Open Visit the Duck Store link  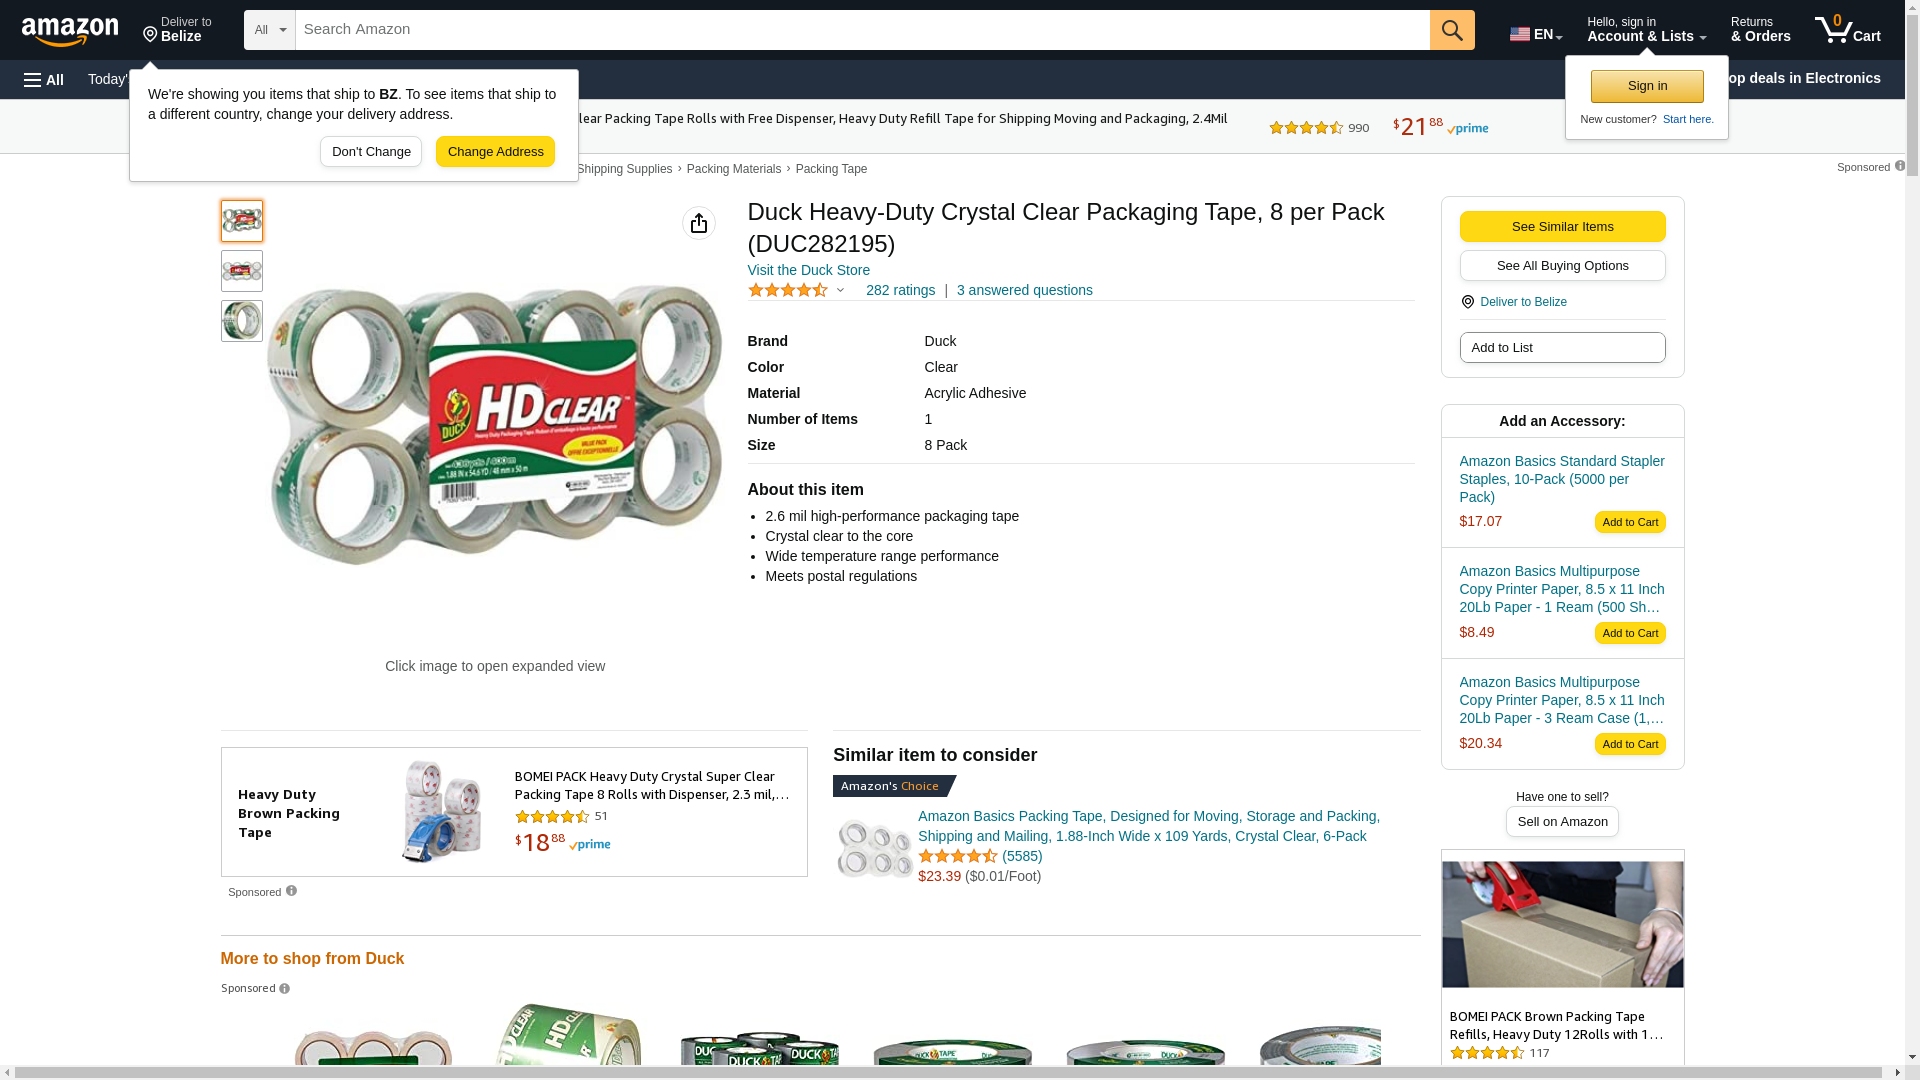[x=808, y=270]
